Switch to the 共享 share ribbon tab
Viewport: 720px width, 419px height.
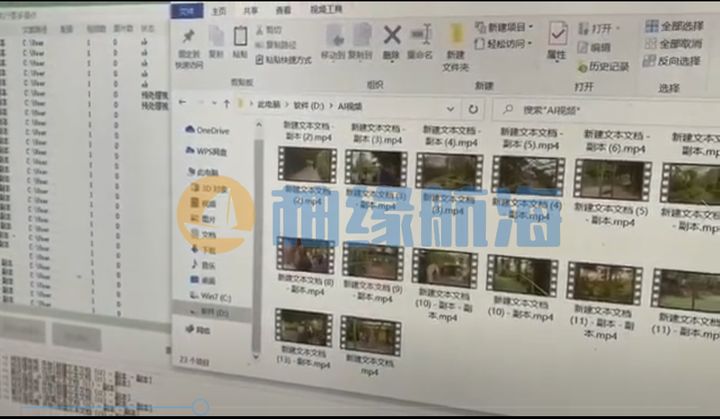click(x=251, y=11)
